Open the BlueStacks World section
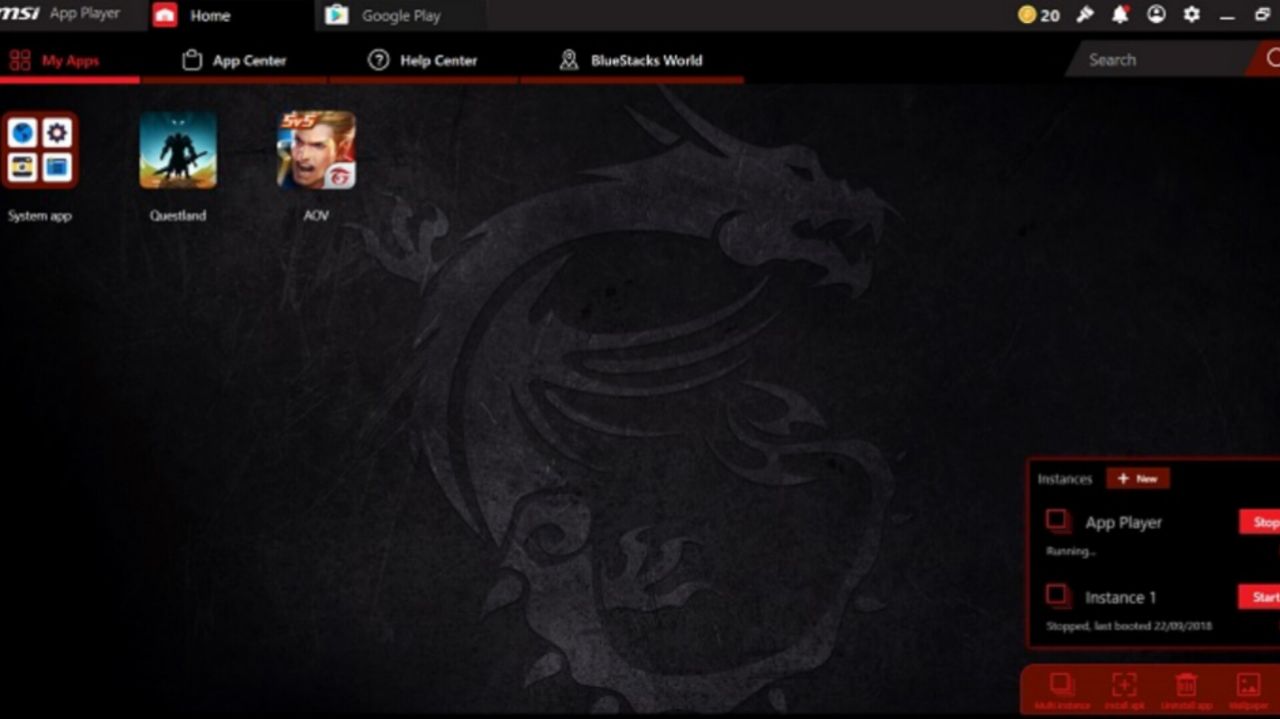Image resolution: width=1280 pixels, height=719 pixels. [632, 60]
